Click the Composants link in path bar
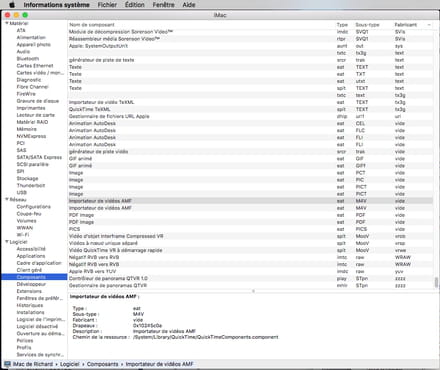Screen dimensions: 440x370 click(x=102, y=364)
